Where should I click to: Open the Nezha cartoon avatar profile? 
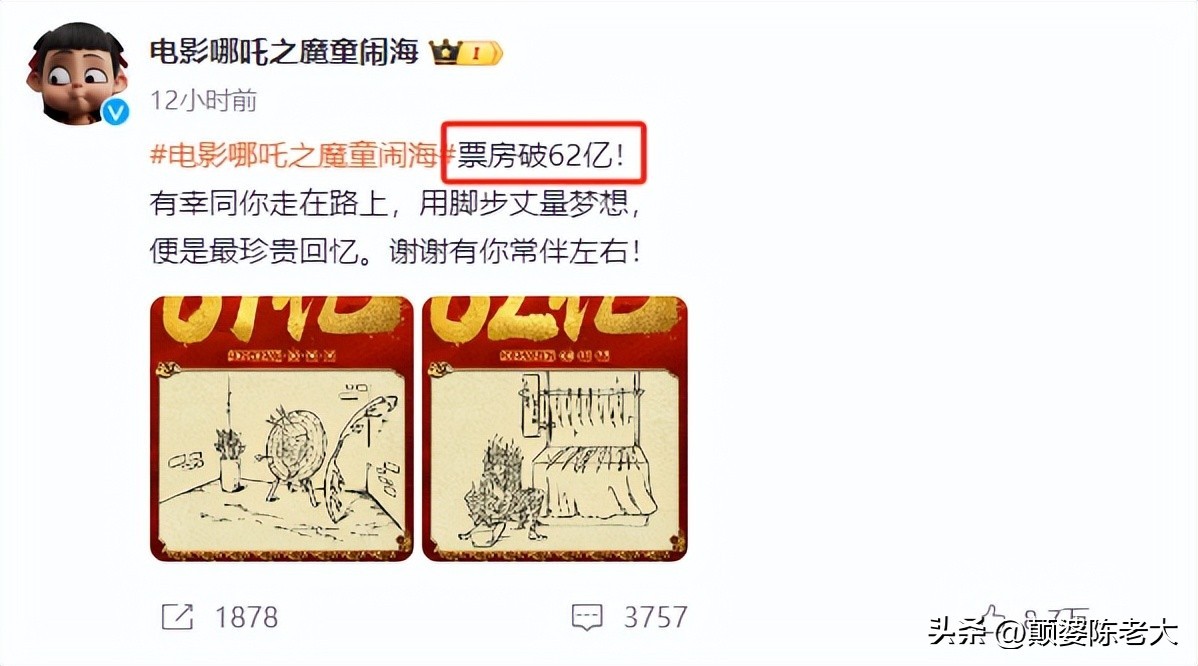pos(76,74)
